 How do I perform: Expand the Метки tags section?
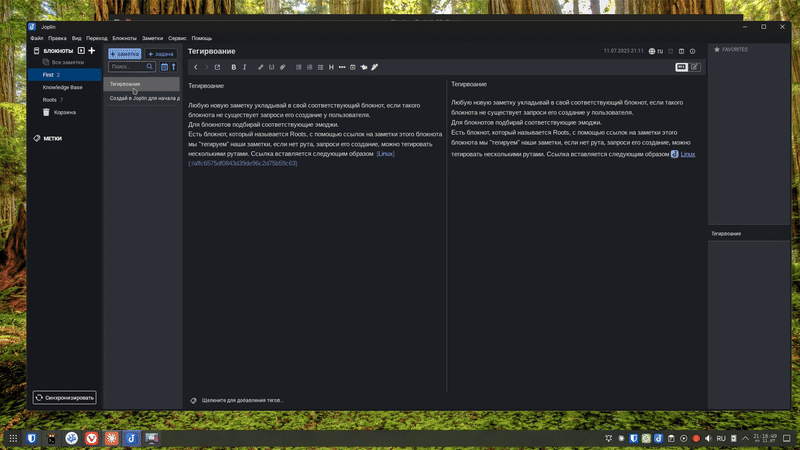click(47, 138)
